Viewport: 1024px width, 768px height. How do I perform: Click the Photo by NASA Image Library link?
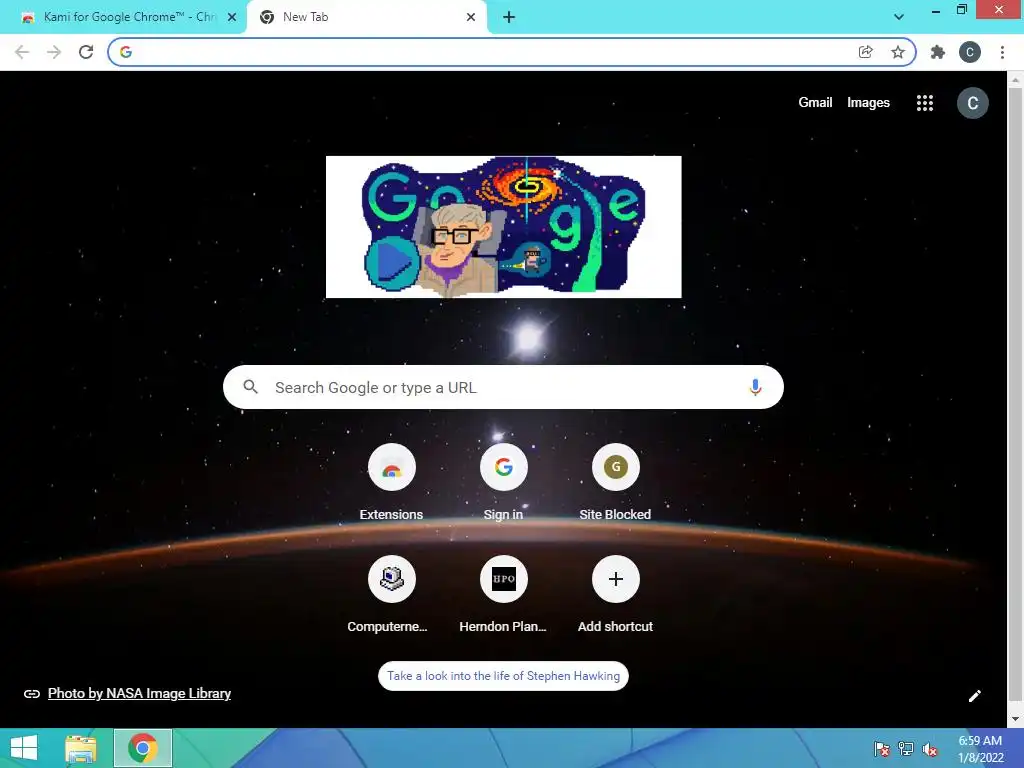(x=139, y=694)
